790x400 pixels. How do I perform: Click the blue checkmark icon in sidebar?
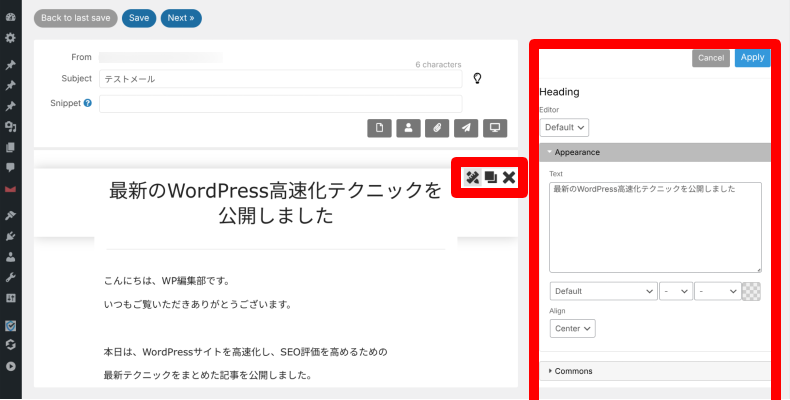[11, 326]
